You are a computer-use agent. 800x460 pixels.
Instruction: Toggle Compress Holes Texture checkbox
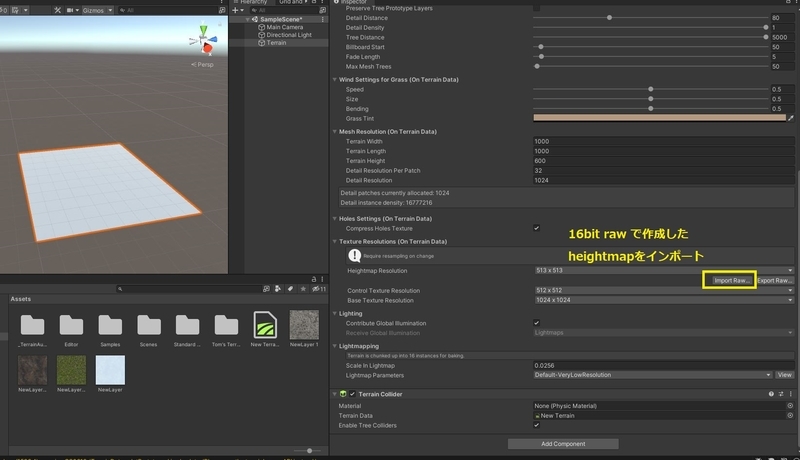coord(536,228)
